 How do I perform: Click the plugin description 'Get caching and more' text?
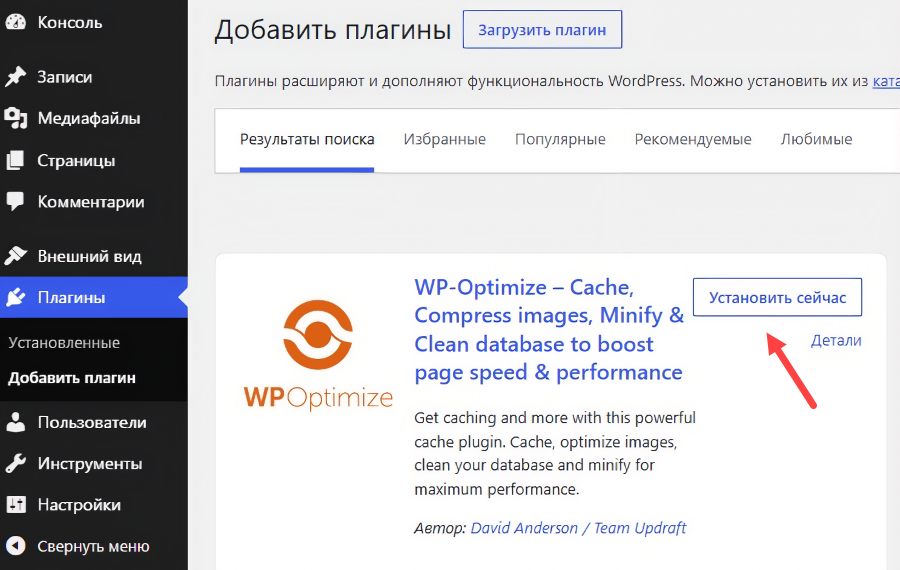(x=554, y=453)
